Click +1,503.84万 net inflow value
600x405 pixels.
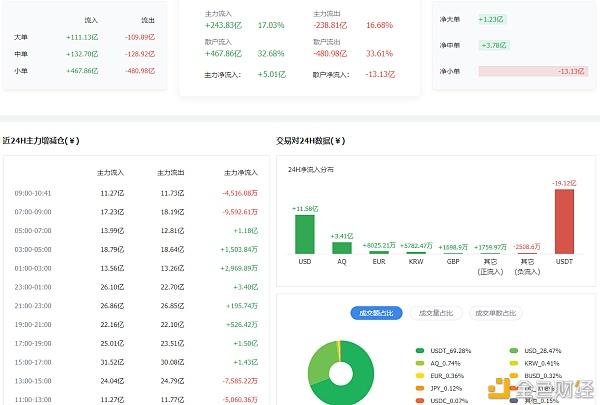[x=239, y=250]
